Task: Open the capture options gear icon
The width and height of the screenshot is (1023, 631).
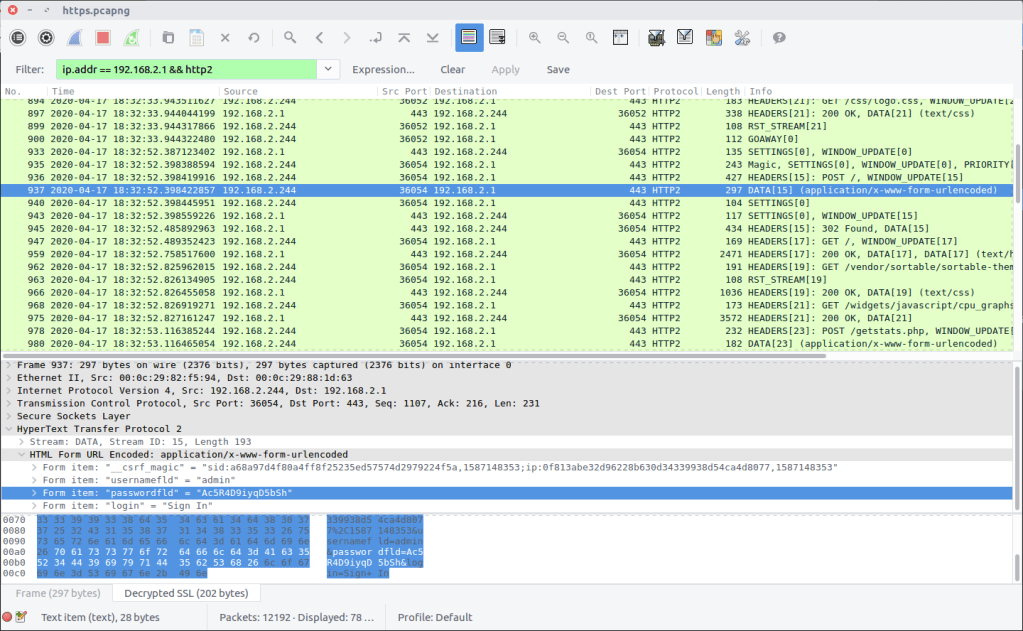Action: [46, 38]
